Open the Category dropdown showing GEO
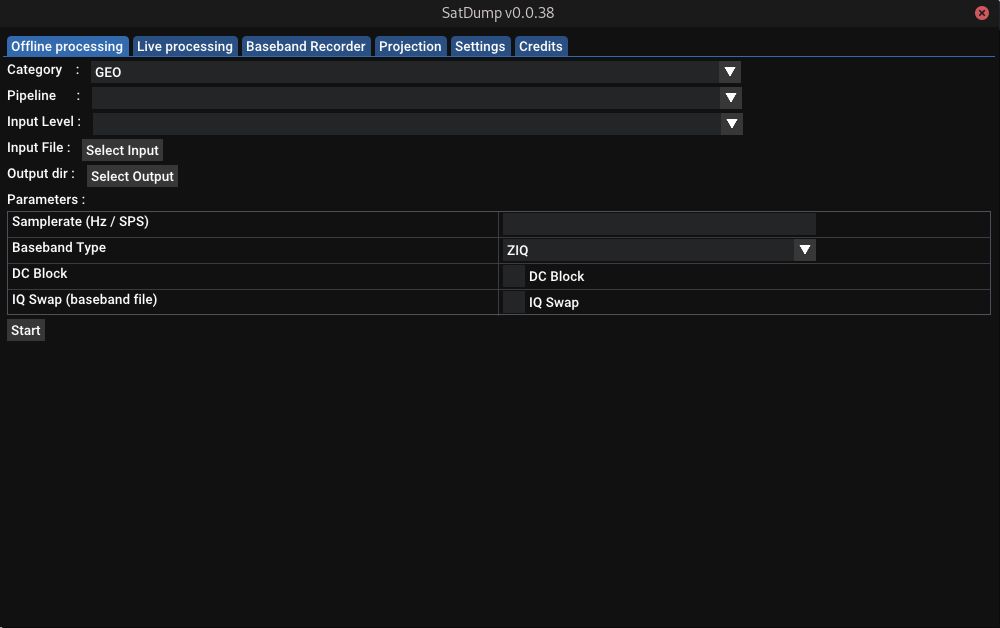Screen dimensions: 1000x628 tap(410, 71)
